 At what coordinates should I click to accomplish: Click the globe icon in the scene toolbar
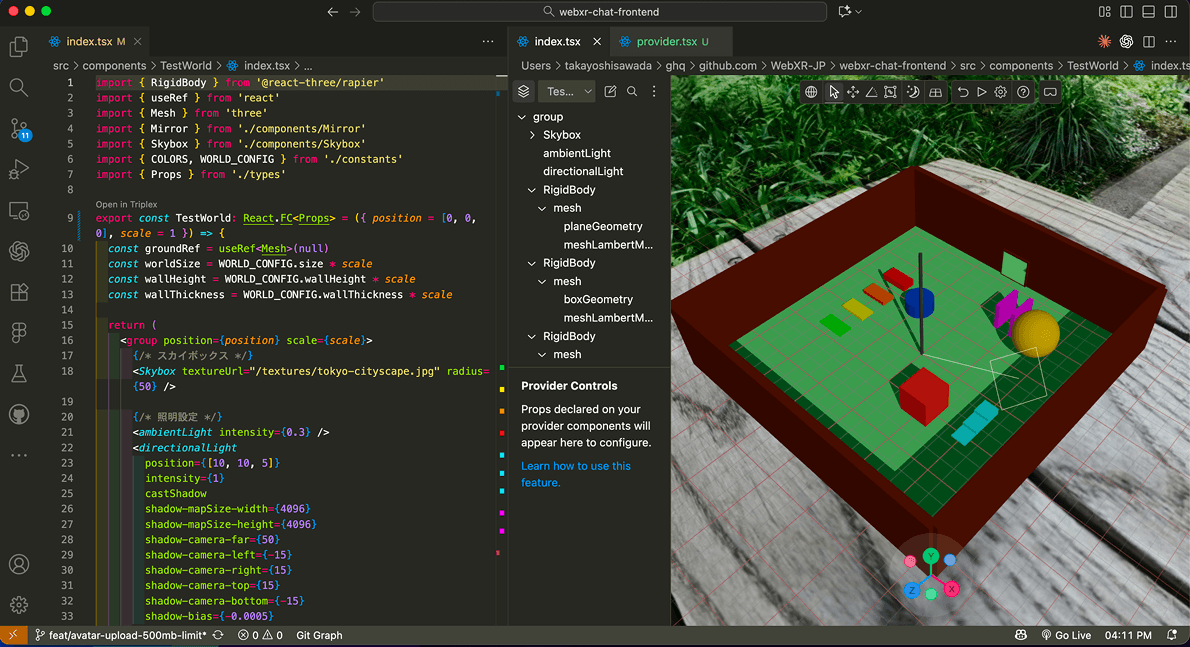(812, 91)
